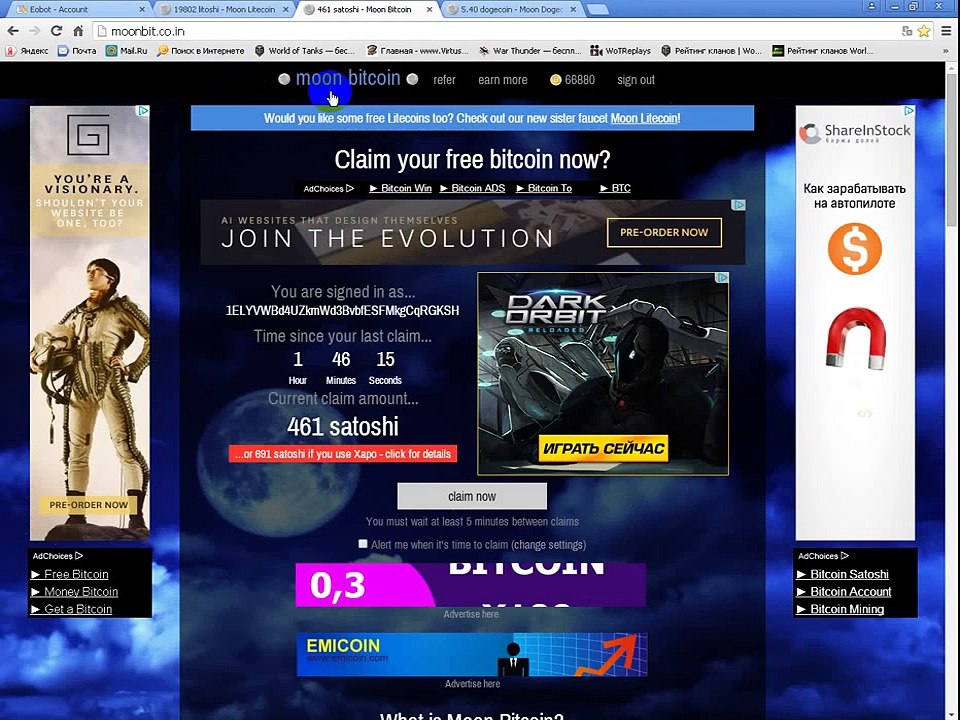
Task: Open the earn more menu item
Action: click(503, 80)
